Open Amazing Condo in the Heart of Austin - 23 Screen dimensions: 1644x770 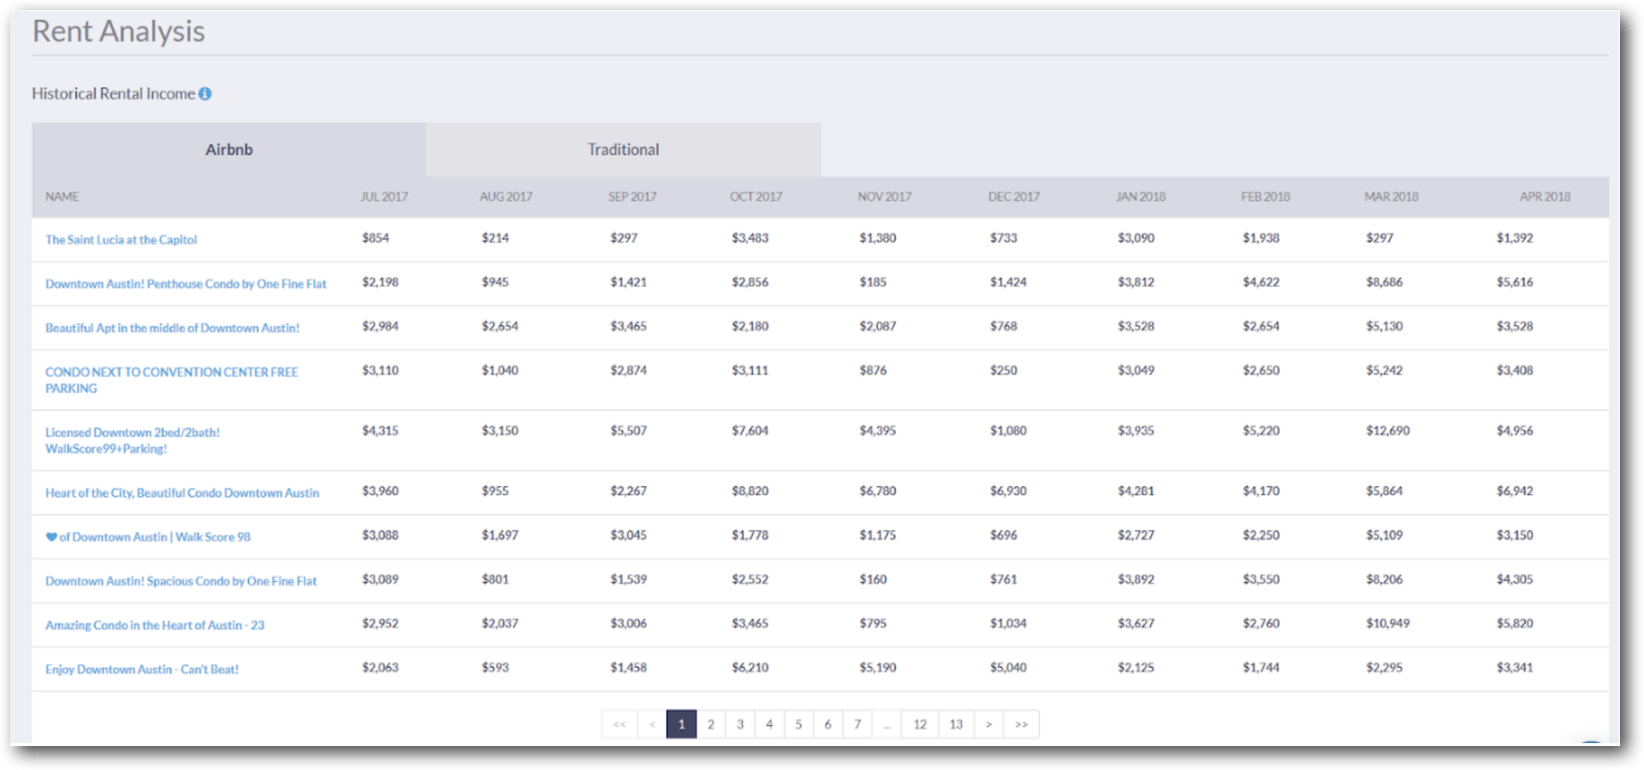click(x=155, y=625)
